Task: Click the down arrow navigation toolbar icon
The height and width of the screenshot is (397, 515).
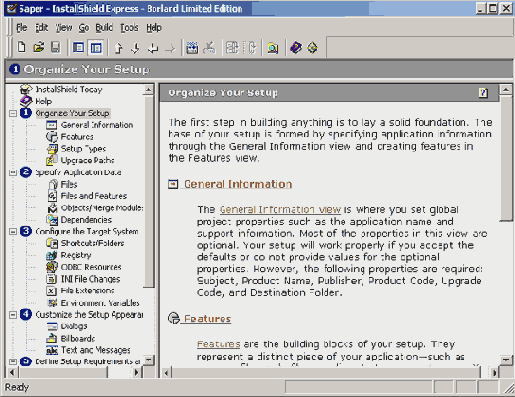Action: tap(135, 48)
